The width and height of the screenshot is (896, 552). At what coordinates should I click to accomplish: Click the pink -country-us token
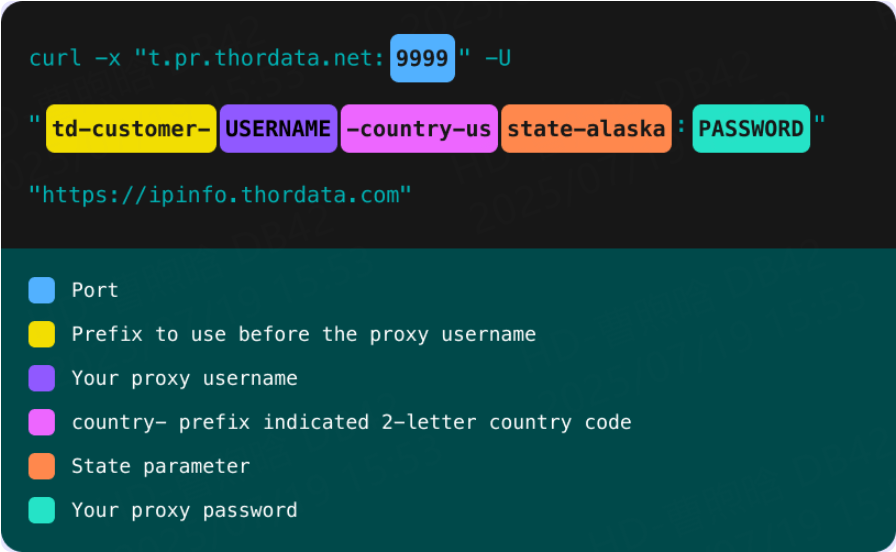coord(419,128)
